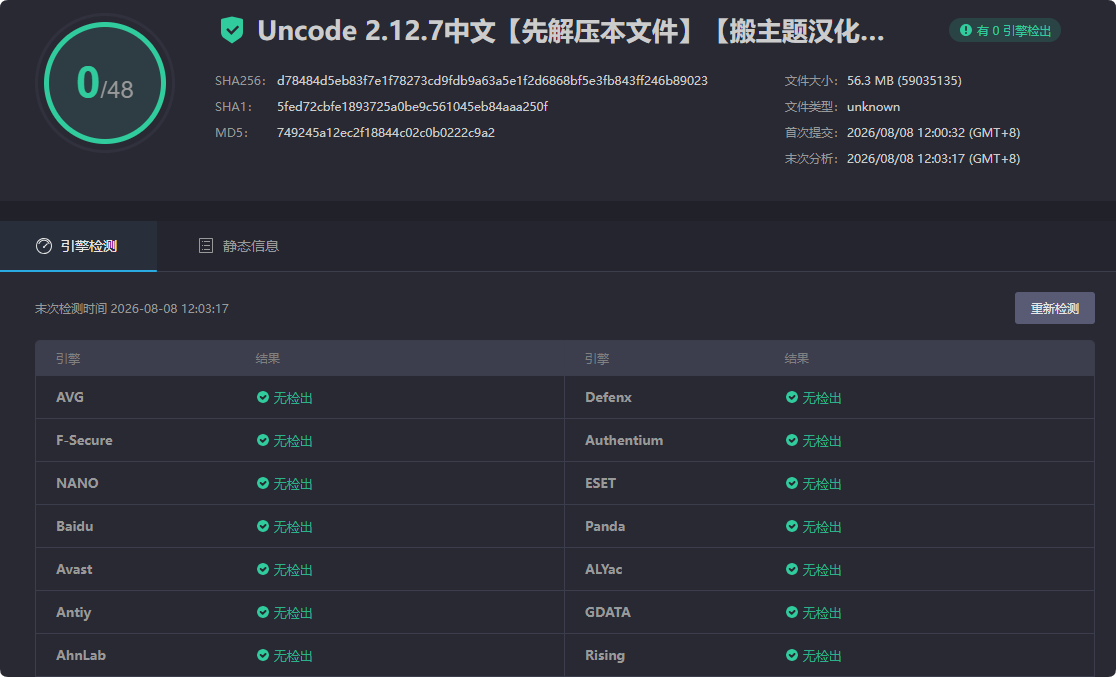1116x677 pixels.
Task: Click the green check icon in AVG row
Action: [263, 397]
